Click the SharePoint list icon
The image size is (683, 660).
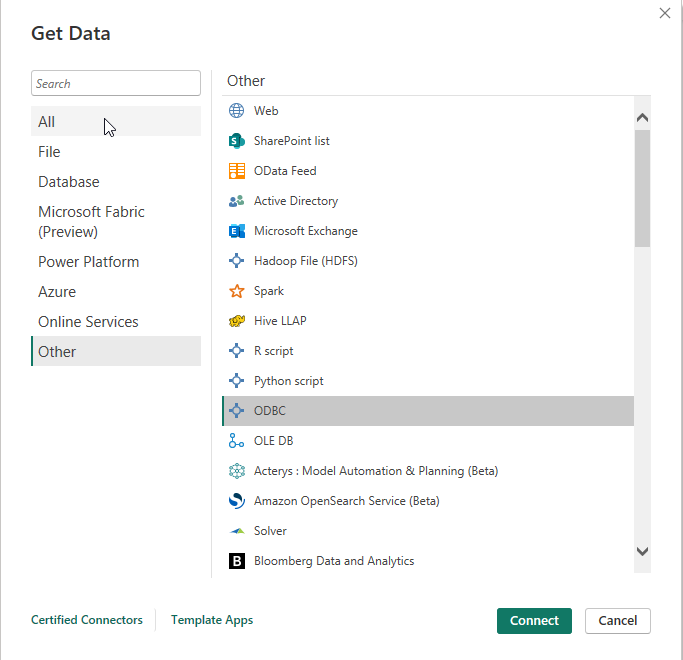click(x=237, y=141)
